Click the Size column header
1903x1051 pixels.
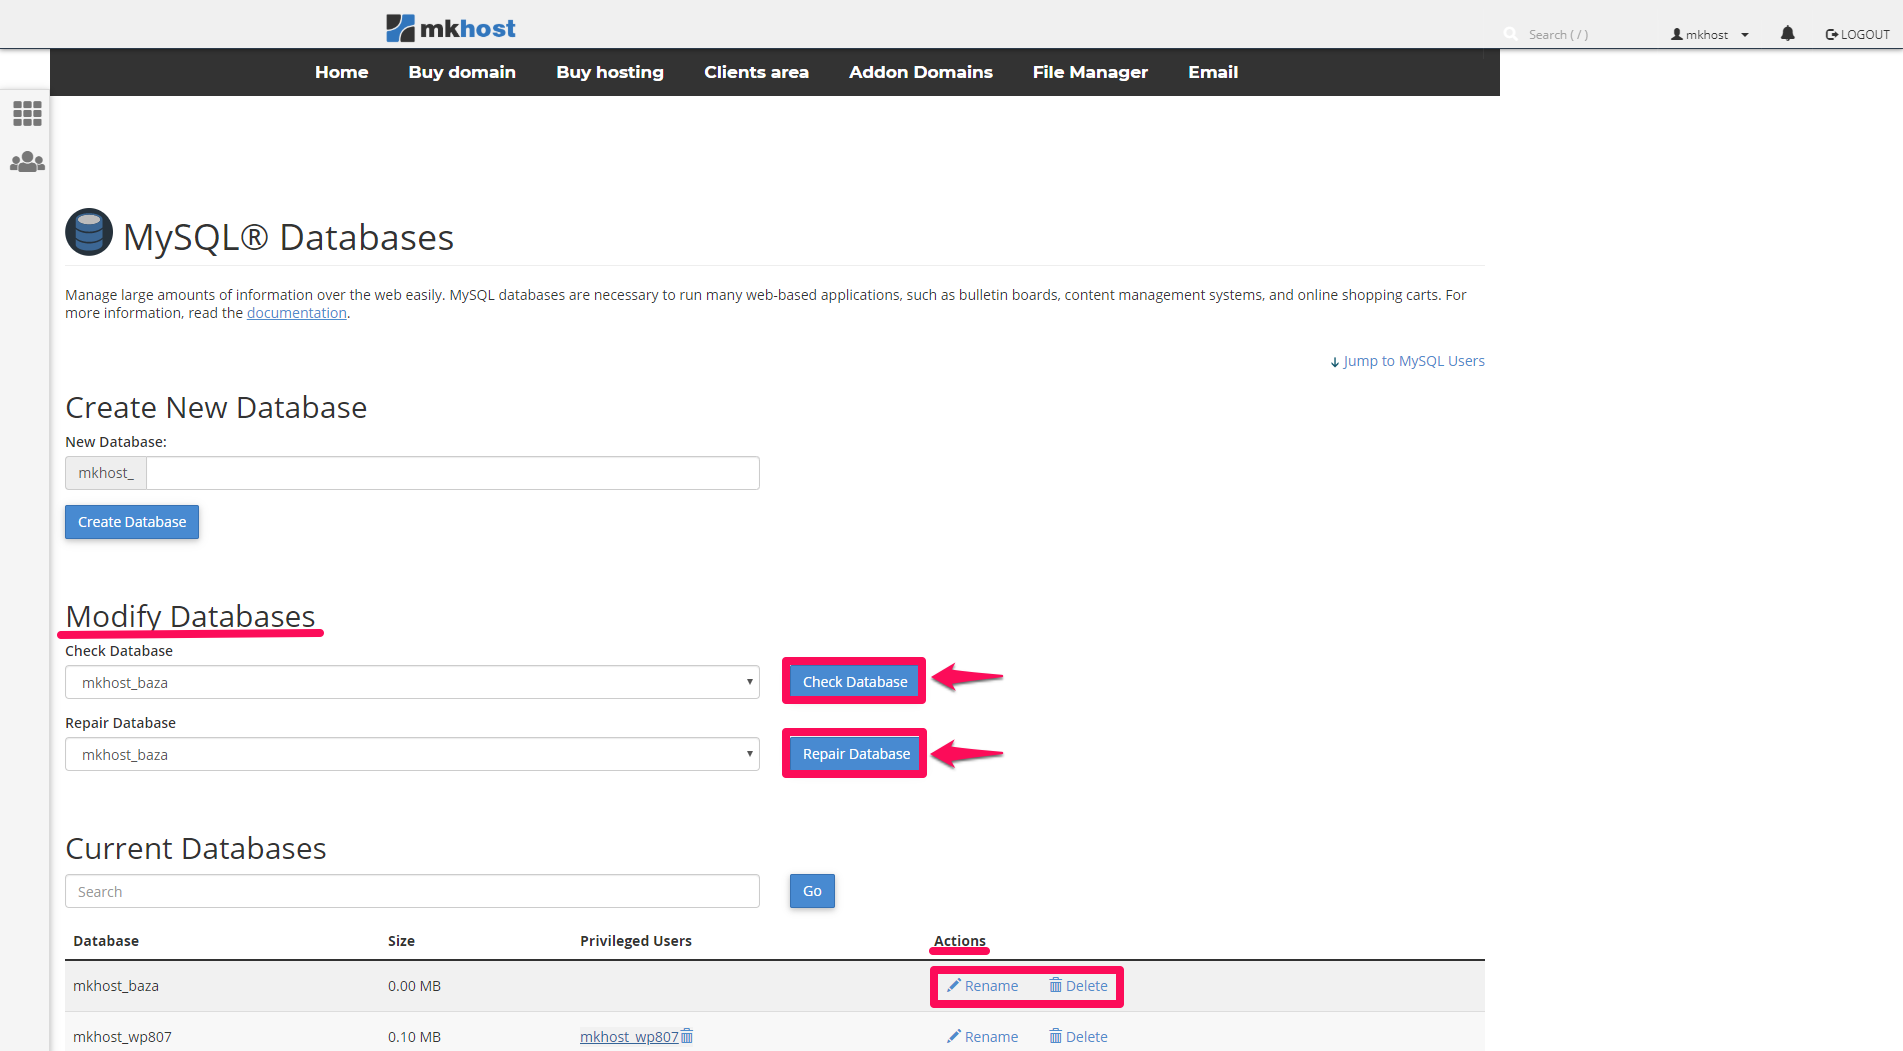401,941
